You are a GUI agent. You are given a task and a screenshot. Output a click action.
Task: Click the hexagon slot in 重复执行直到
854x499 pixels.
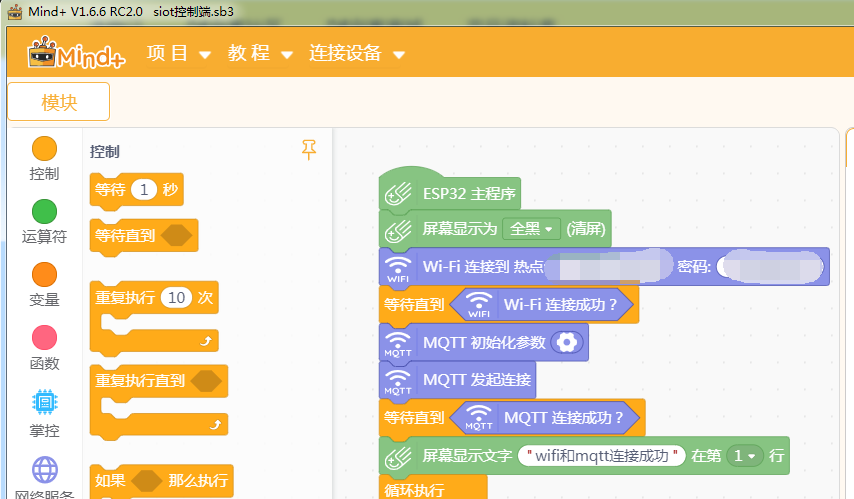pos(206,381)
